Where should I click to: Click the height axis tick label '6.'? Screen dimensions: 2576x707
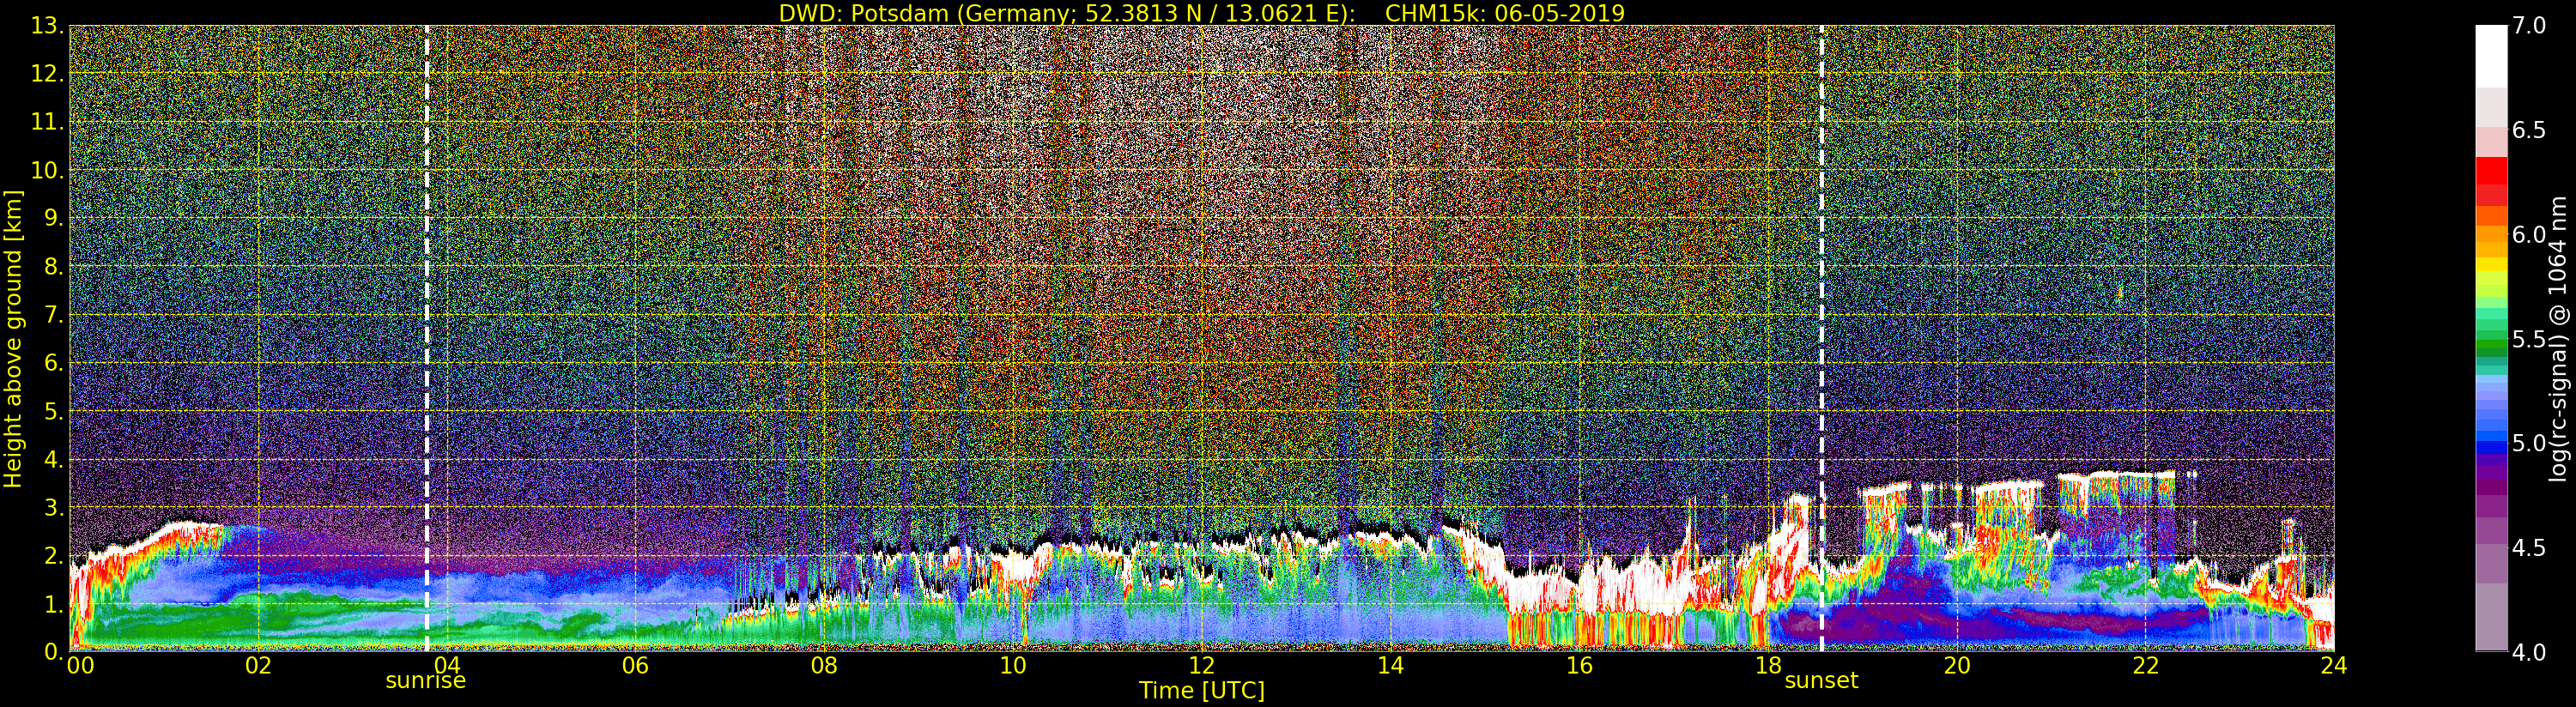click(54, 363)
